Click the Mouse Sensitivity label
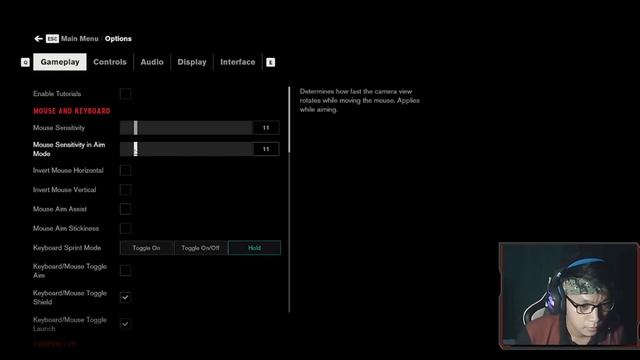This screenshot has width=640, height=360. (x=59, y=128)
